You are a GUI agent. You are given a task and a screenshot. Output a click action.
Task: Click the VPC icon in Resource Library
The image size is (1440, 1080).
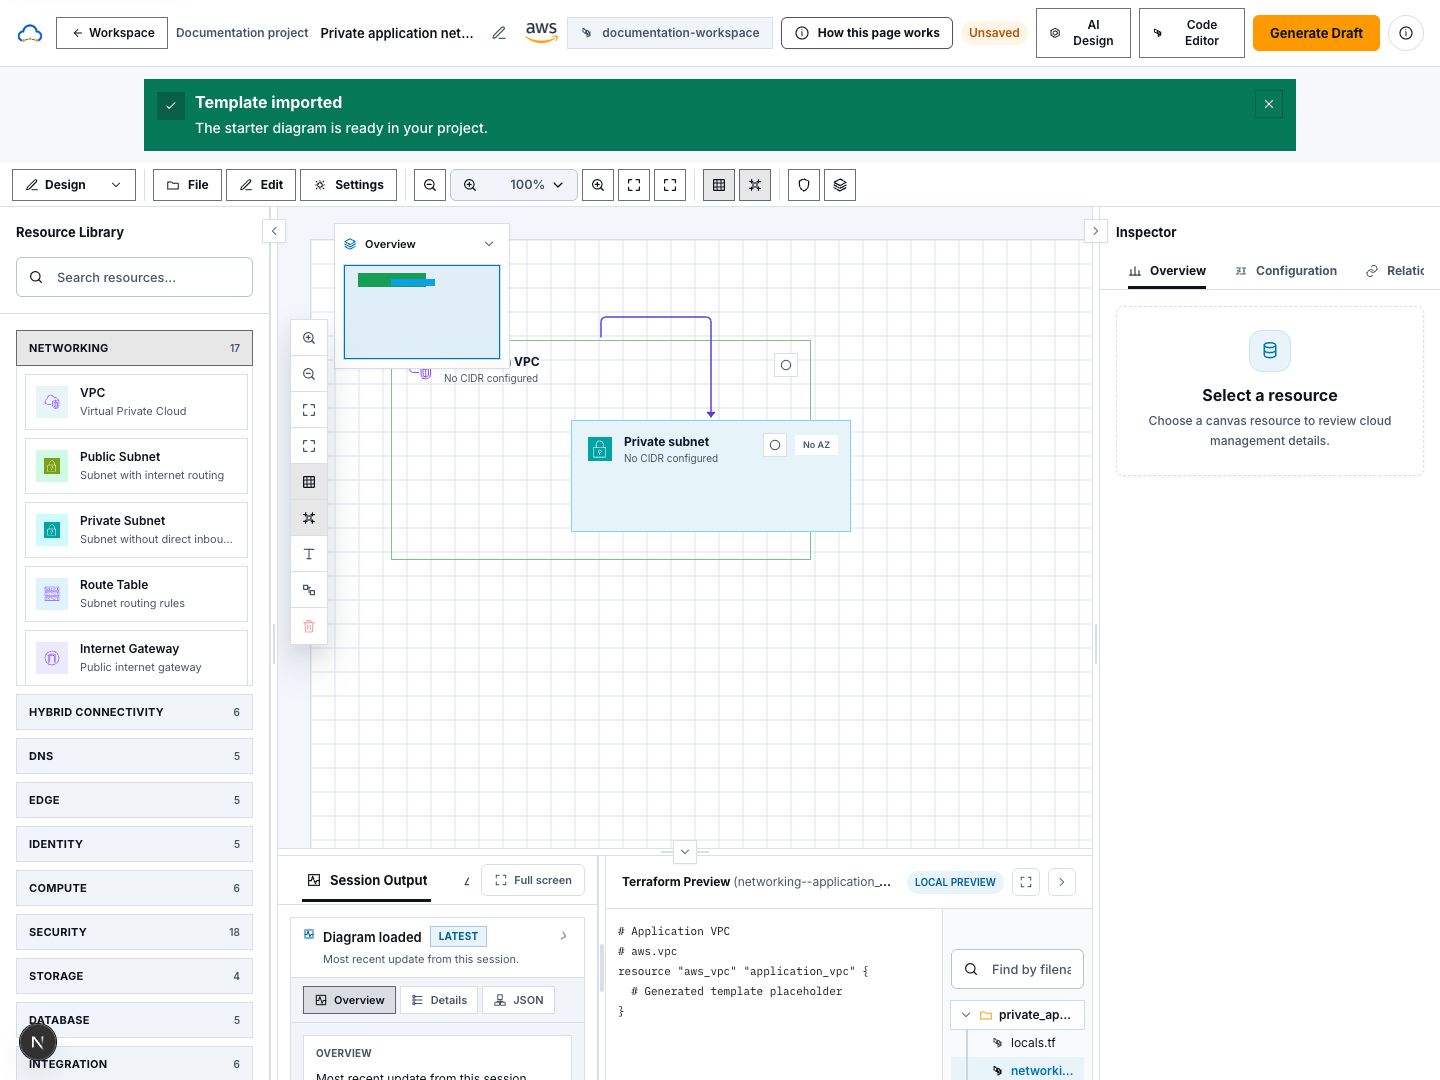click(52, 402)
